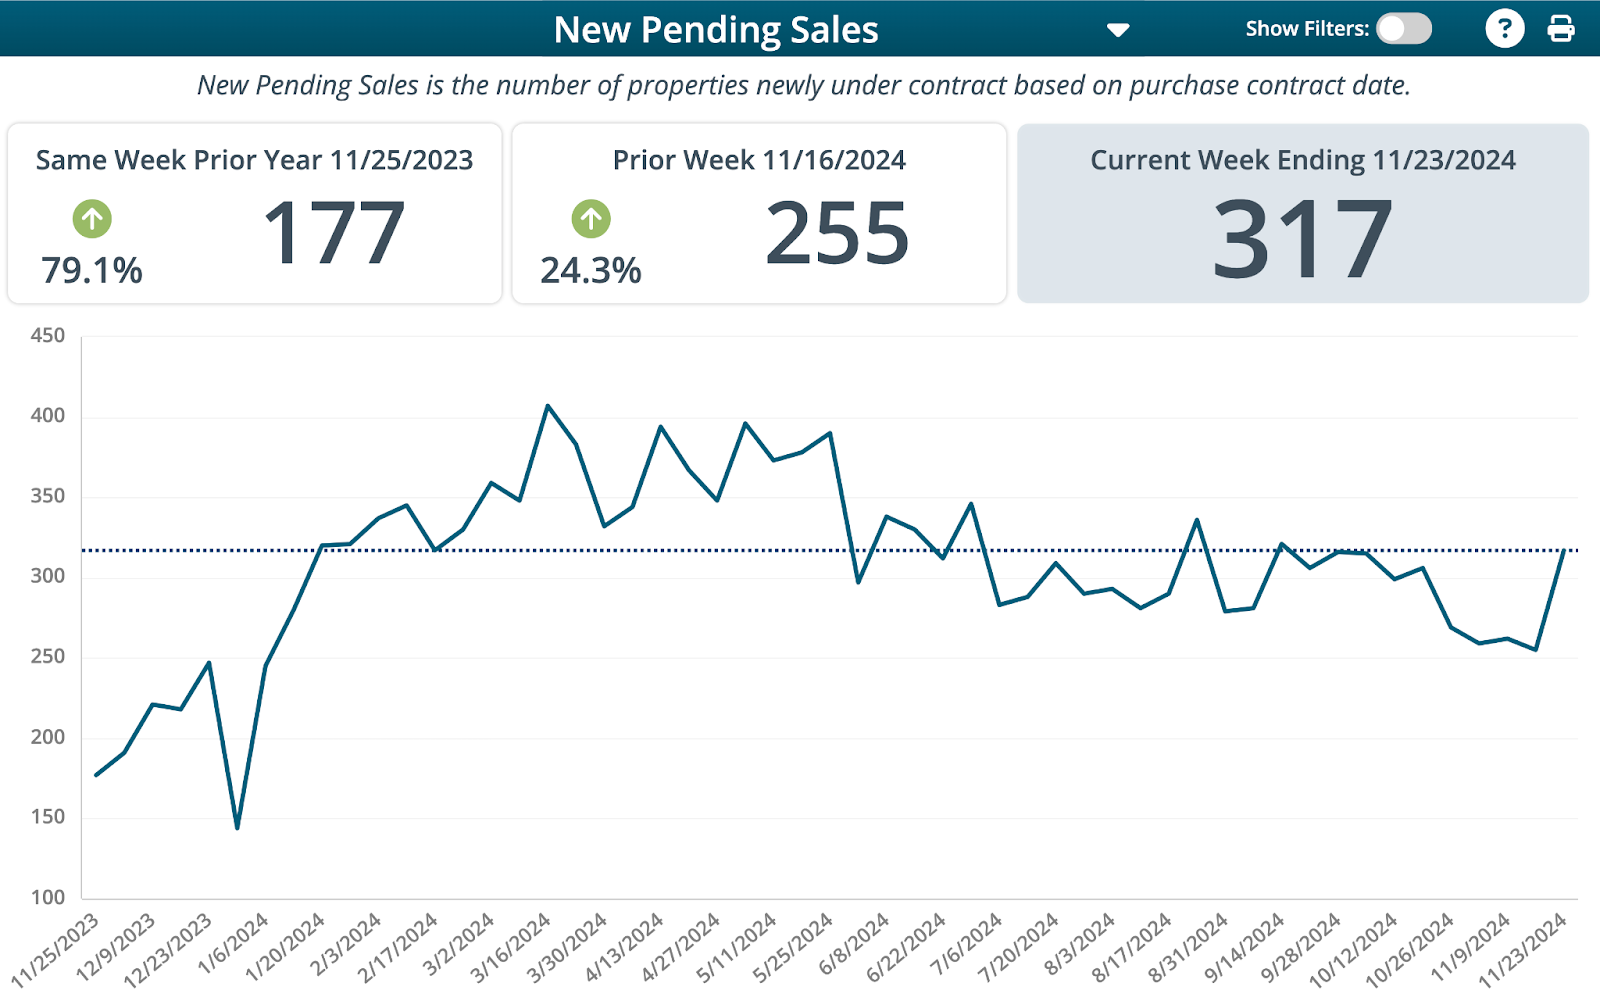Click the 1/6/2024 x-axis date label

(234, 943)
